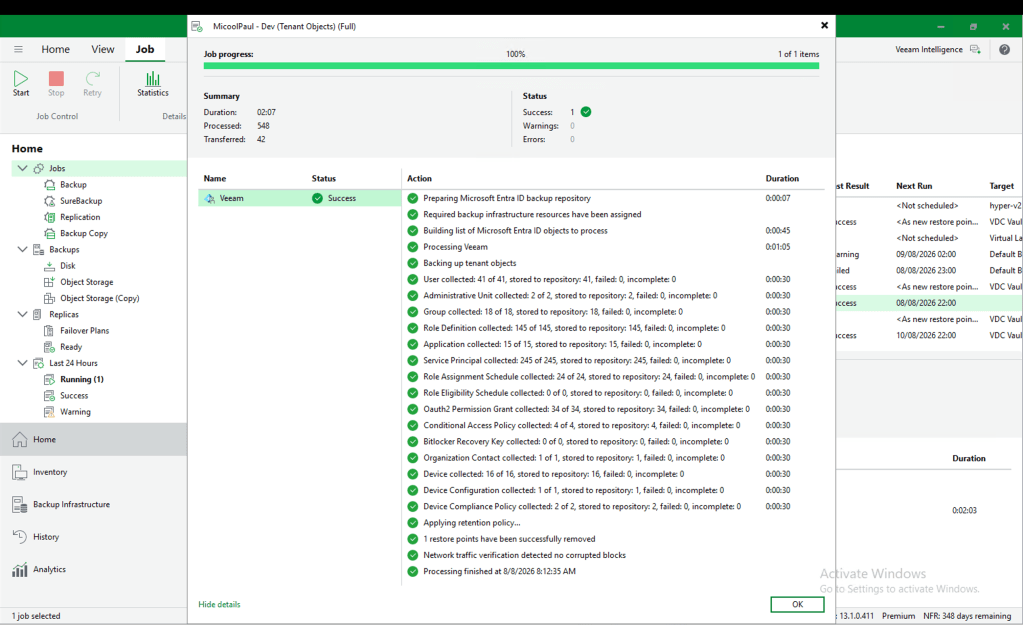Select 'Applying retention policy...' line
Screen dimensions: 1023x625
coord(472,523)
